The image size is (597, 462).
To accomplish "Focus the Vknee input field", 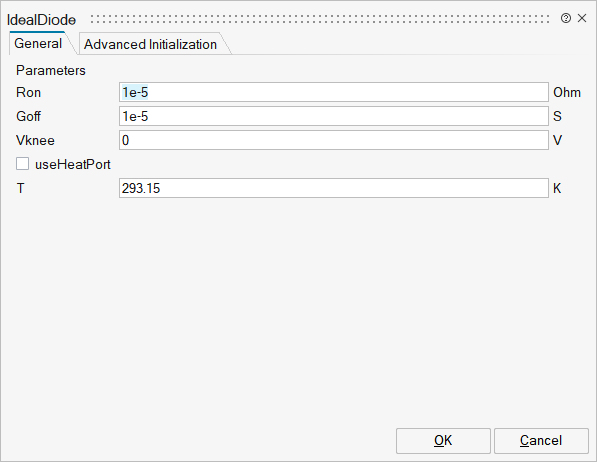I will click(x=334, y=140).
